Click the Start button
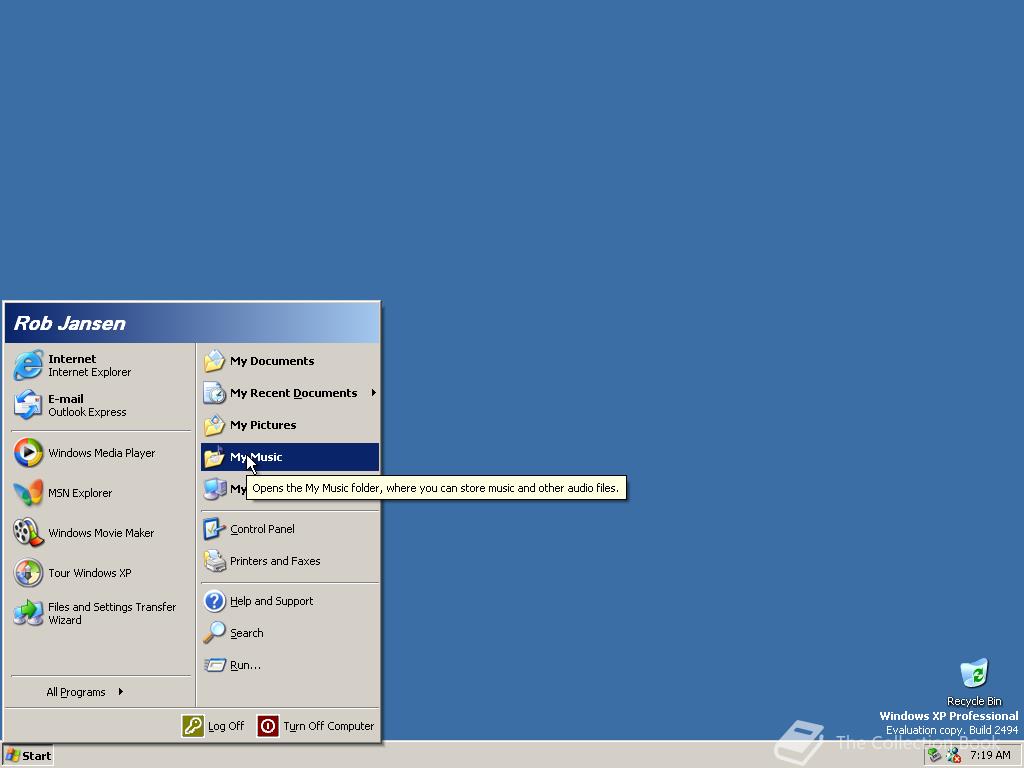Screen dimensions: 1024x768 (28, 756)
